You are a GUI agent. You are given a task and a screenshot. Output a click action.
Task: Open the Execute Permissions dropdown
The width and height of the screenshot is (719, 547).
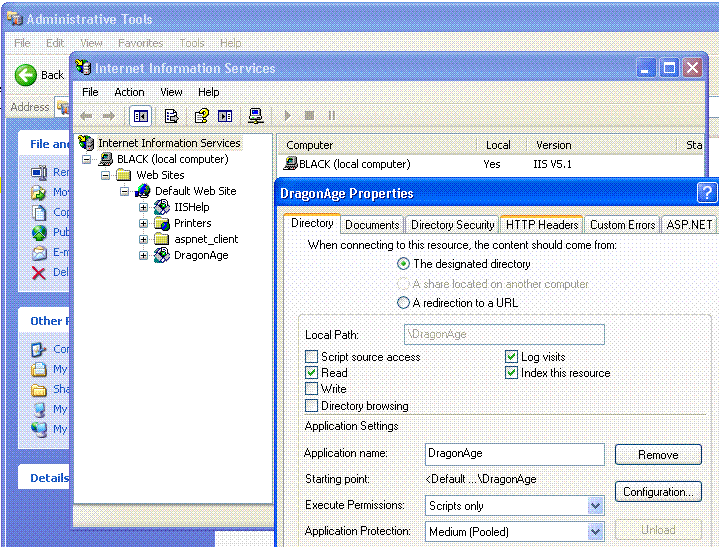(596, 506)
